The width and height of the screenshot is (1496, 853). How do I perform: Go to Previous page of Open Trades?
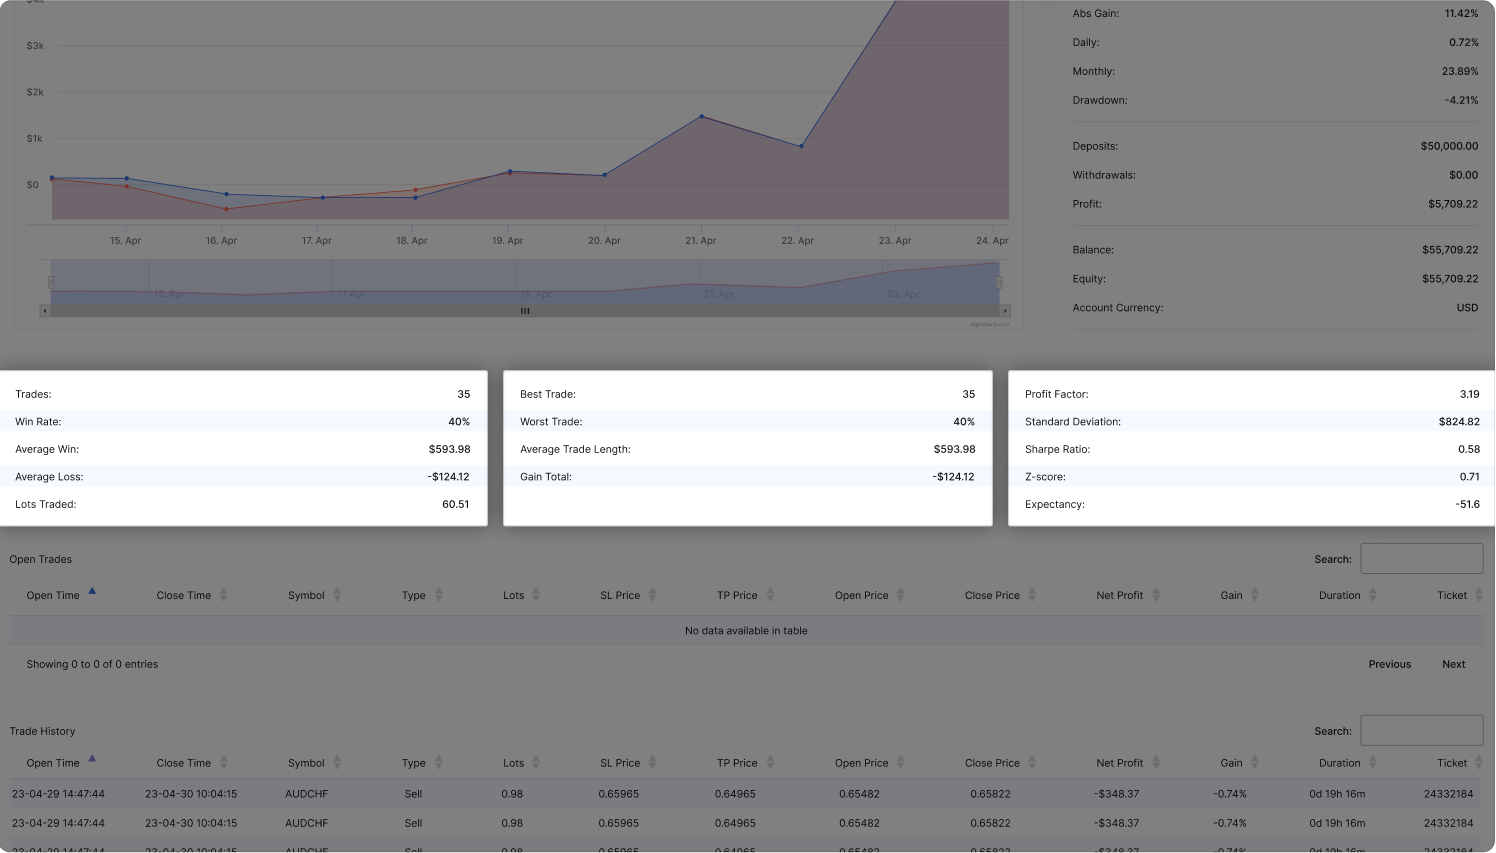click(1389, 664)
